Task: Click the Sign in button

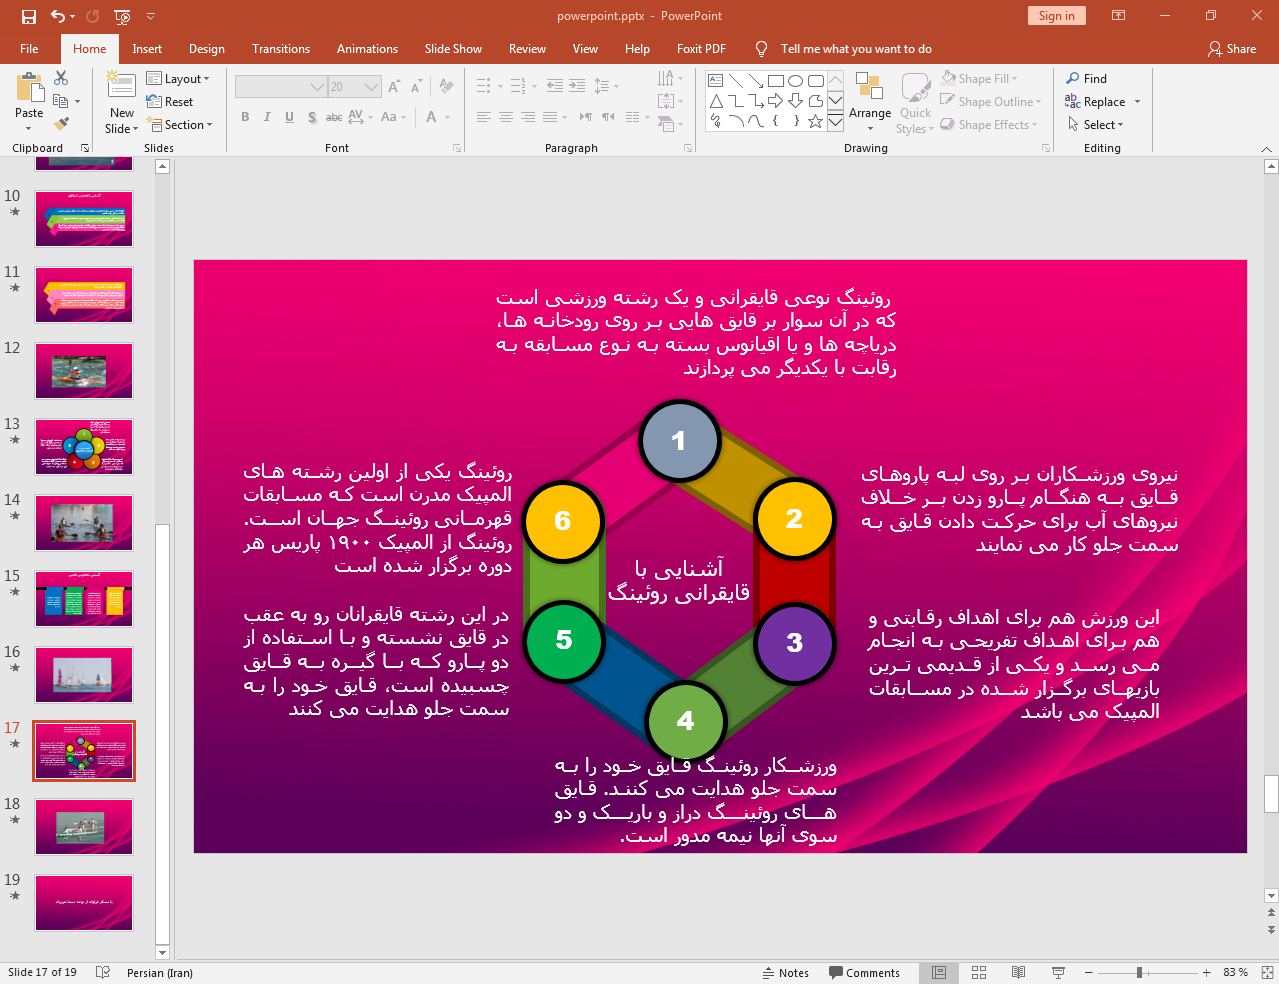Action: [x=1056, y=16]
